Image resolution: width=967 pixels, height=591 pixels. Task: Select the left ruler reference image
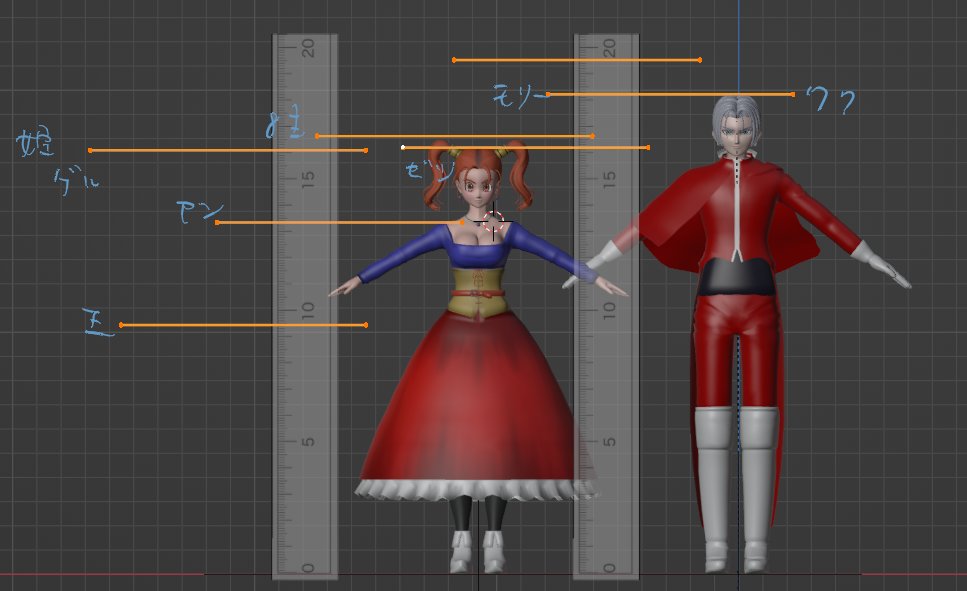click(x=305, y=307)
